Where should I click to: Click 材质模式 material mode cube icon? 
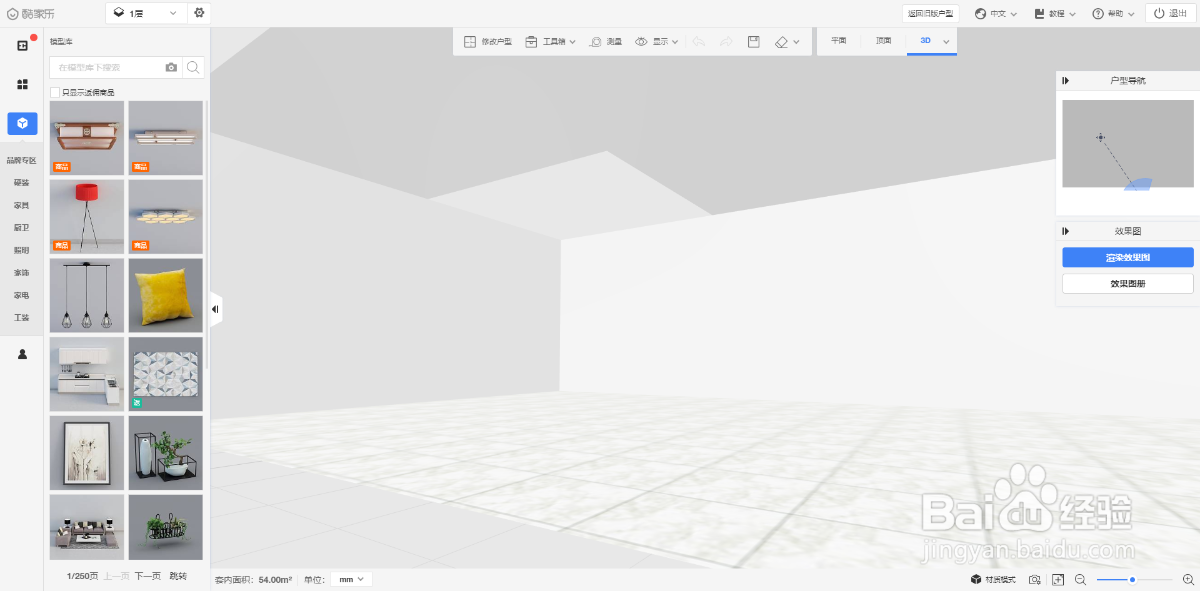coord(976,579)
